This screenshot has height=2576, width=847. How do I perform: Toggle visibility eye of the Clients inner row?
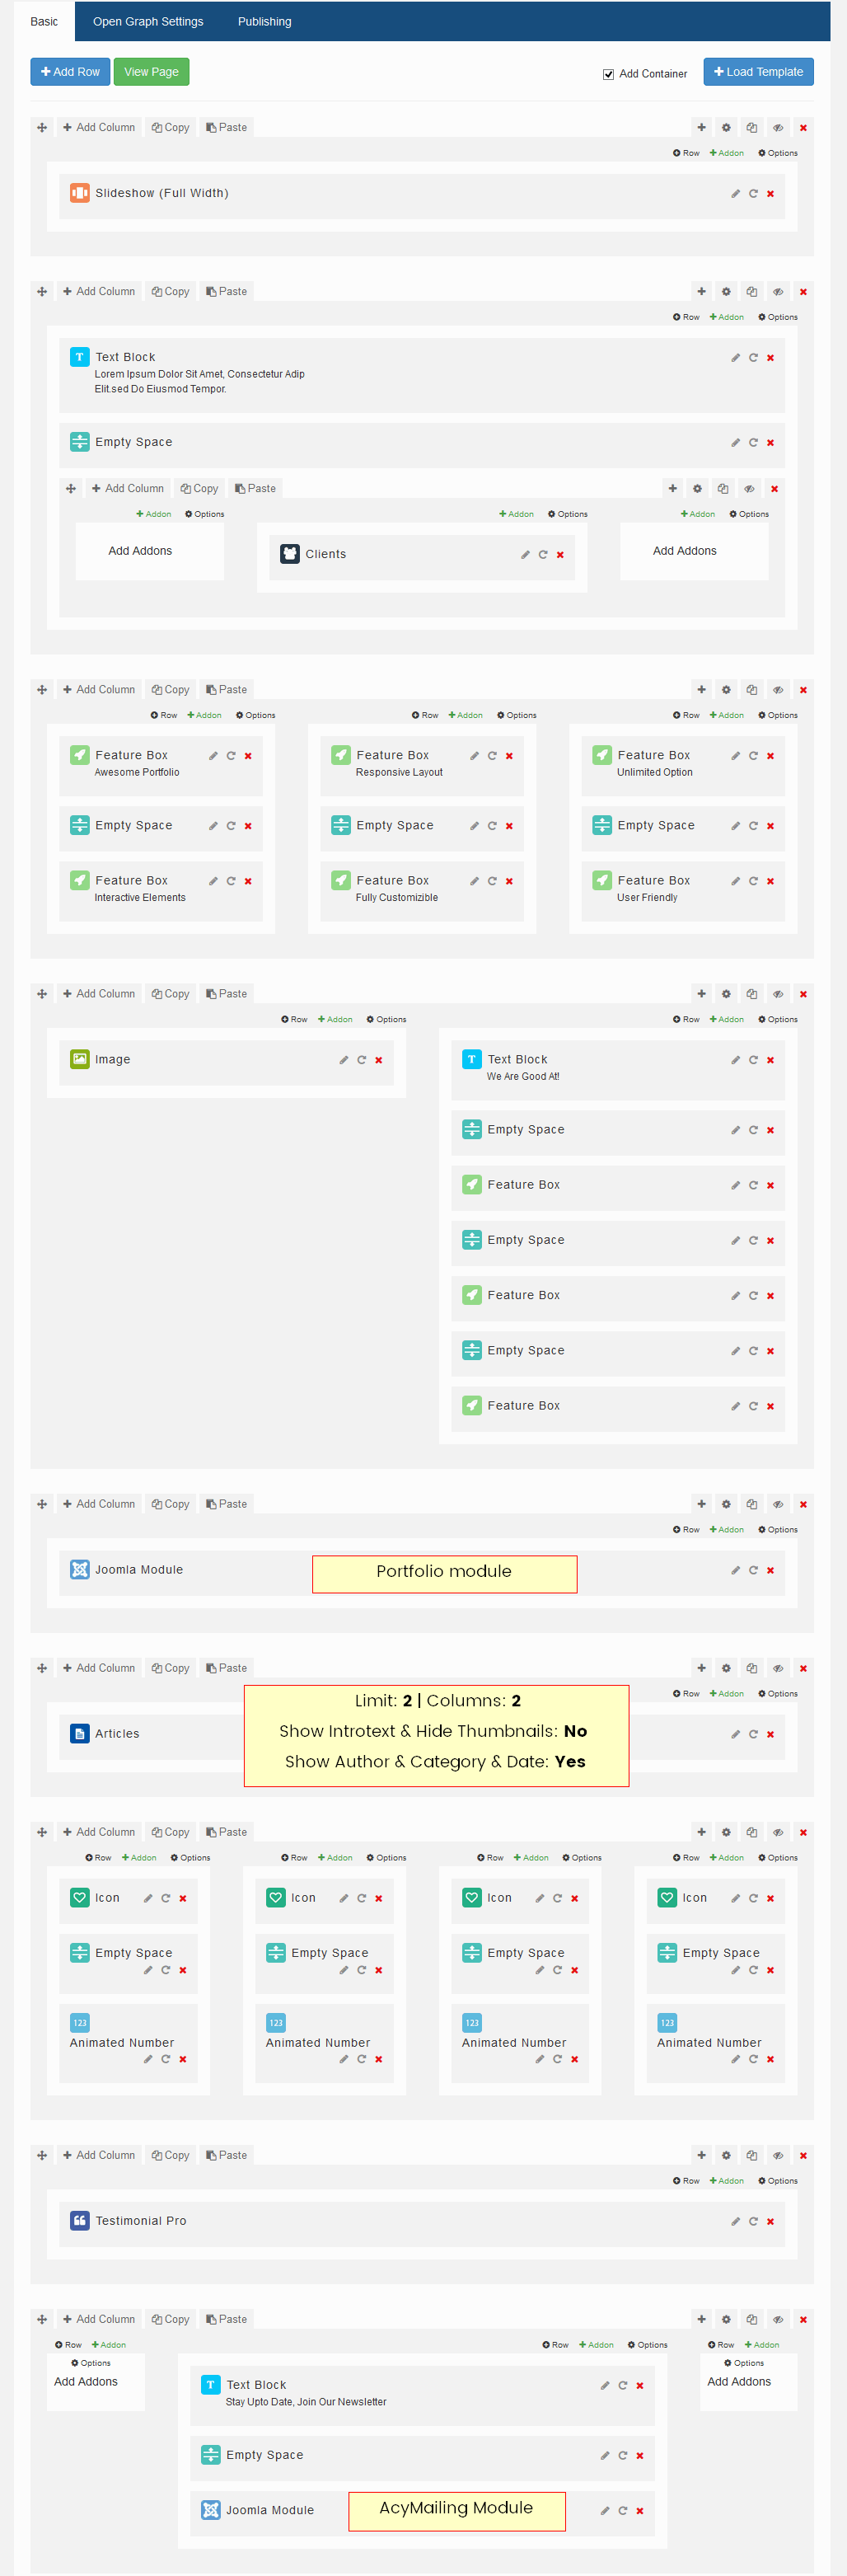coord(748,489)
